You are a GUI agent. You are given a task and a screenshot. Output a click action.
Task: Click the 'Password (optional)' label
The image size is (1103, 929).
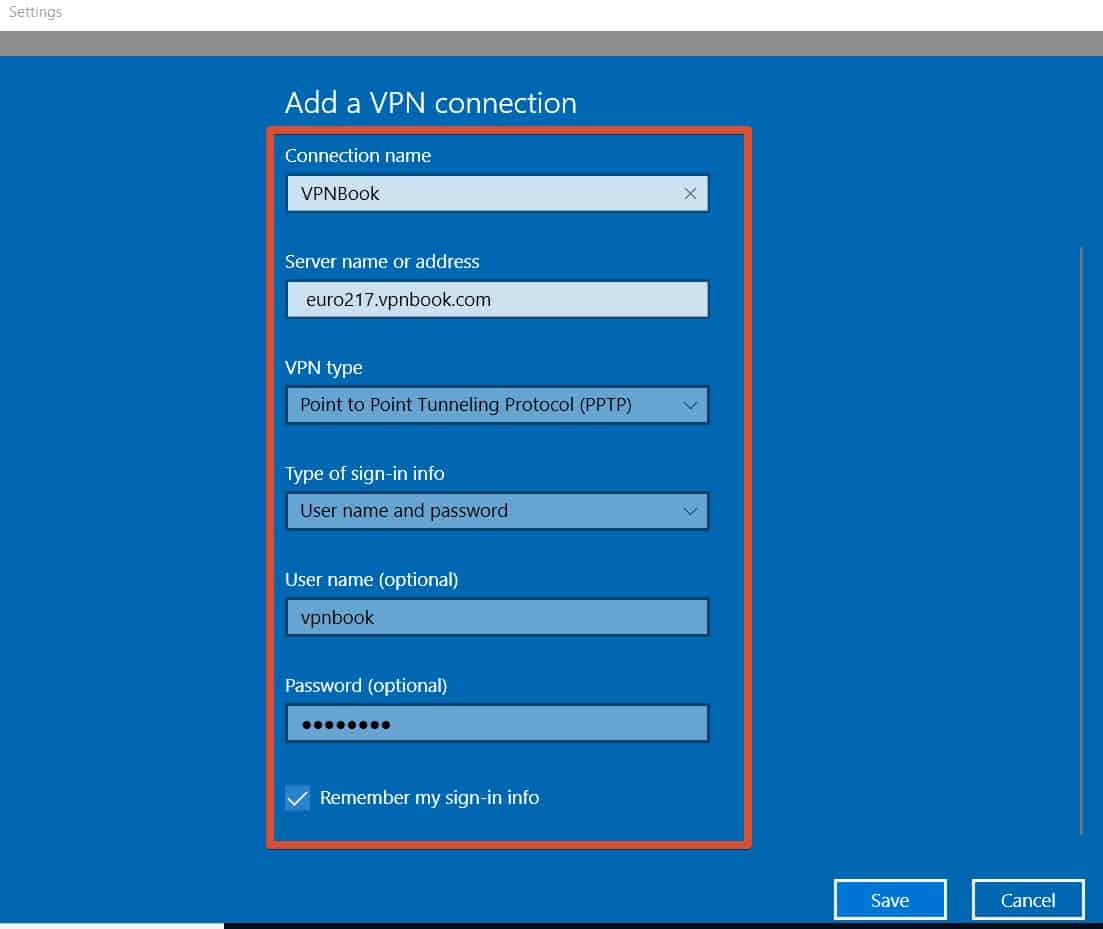tap(366, 686)
